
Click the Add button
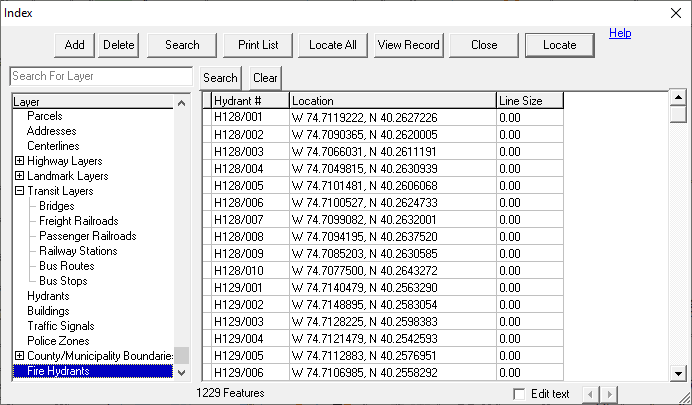tap(75, 45)
